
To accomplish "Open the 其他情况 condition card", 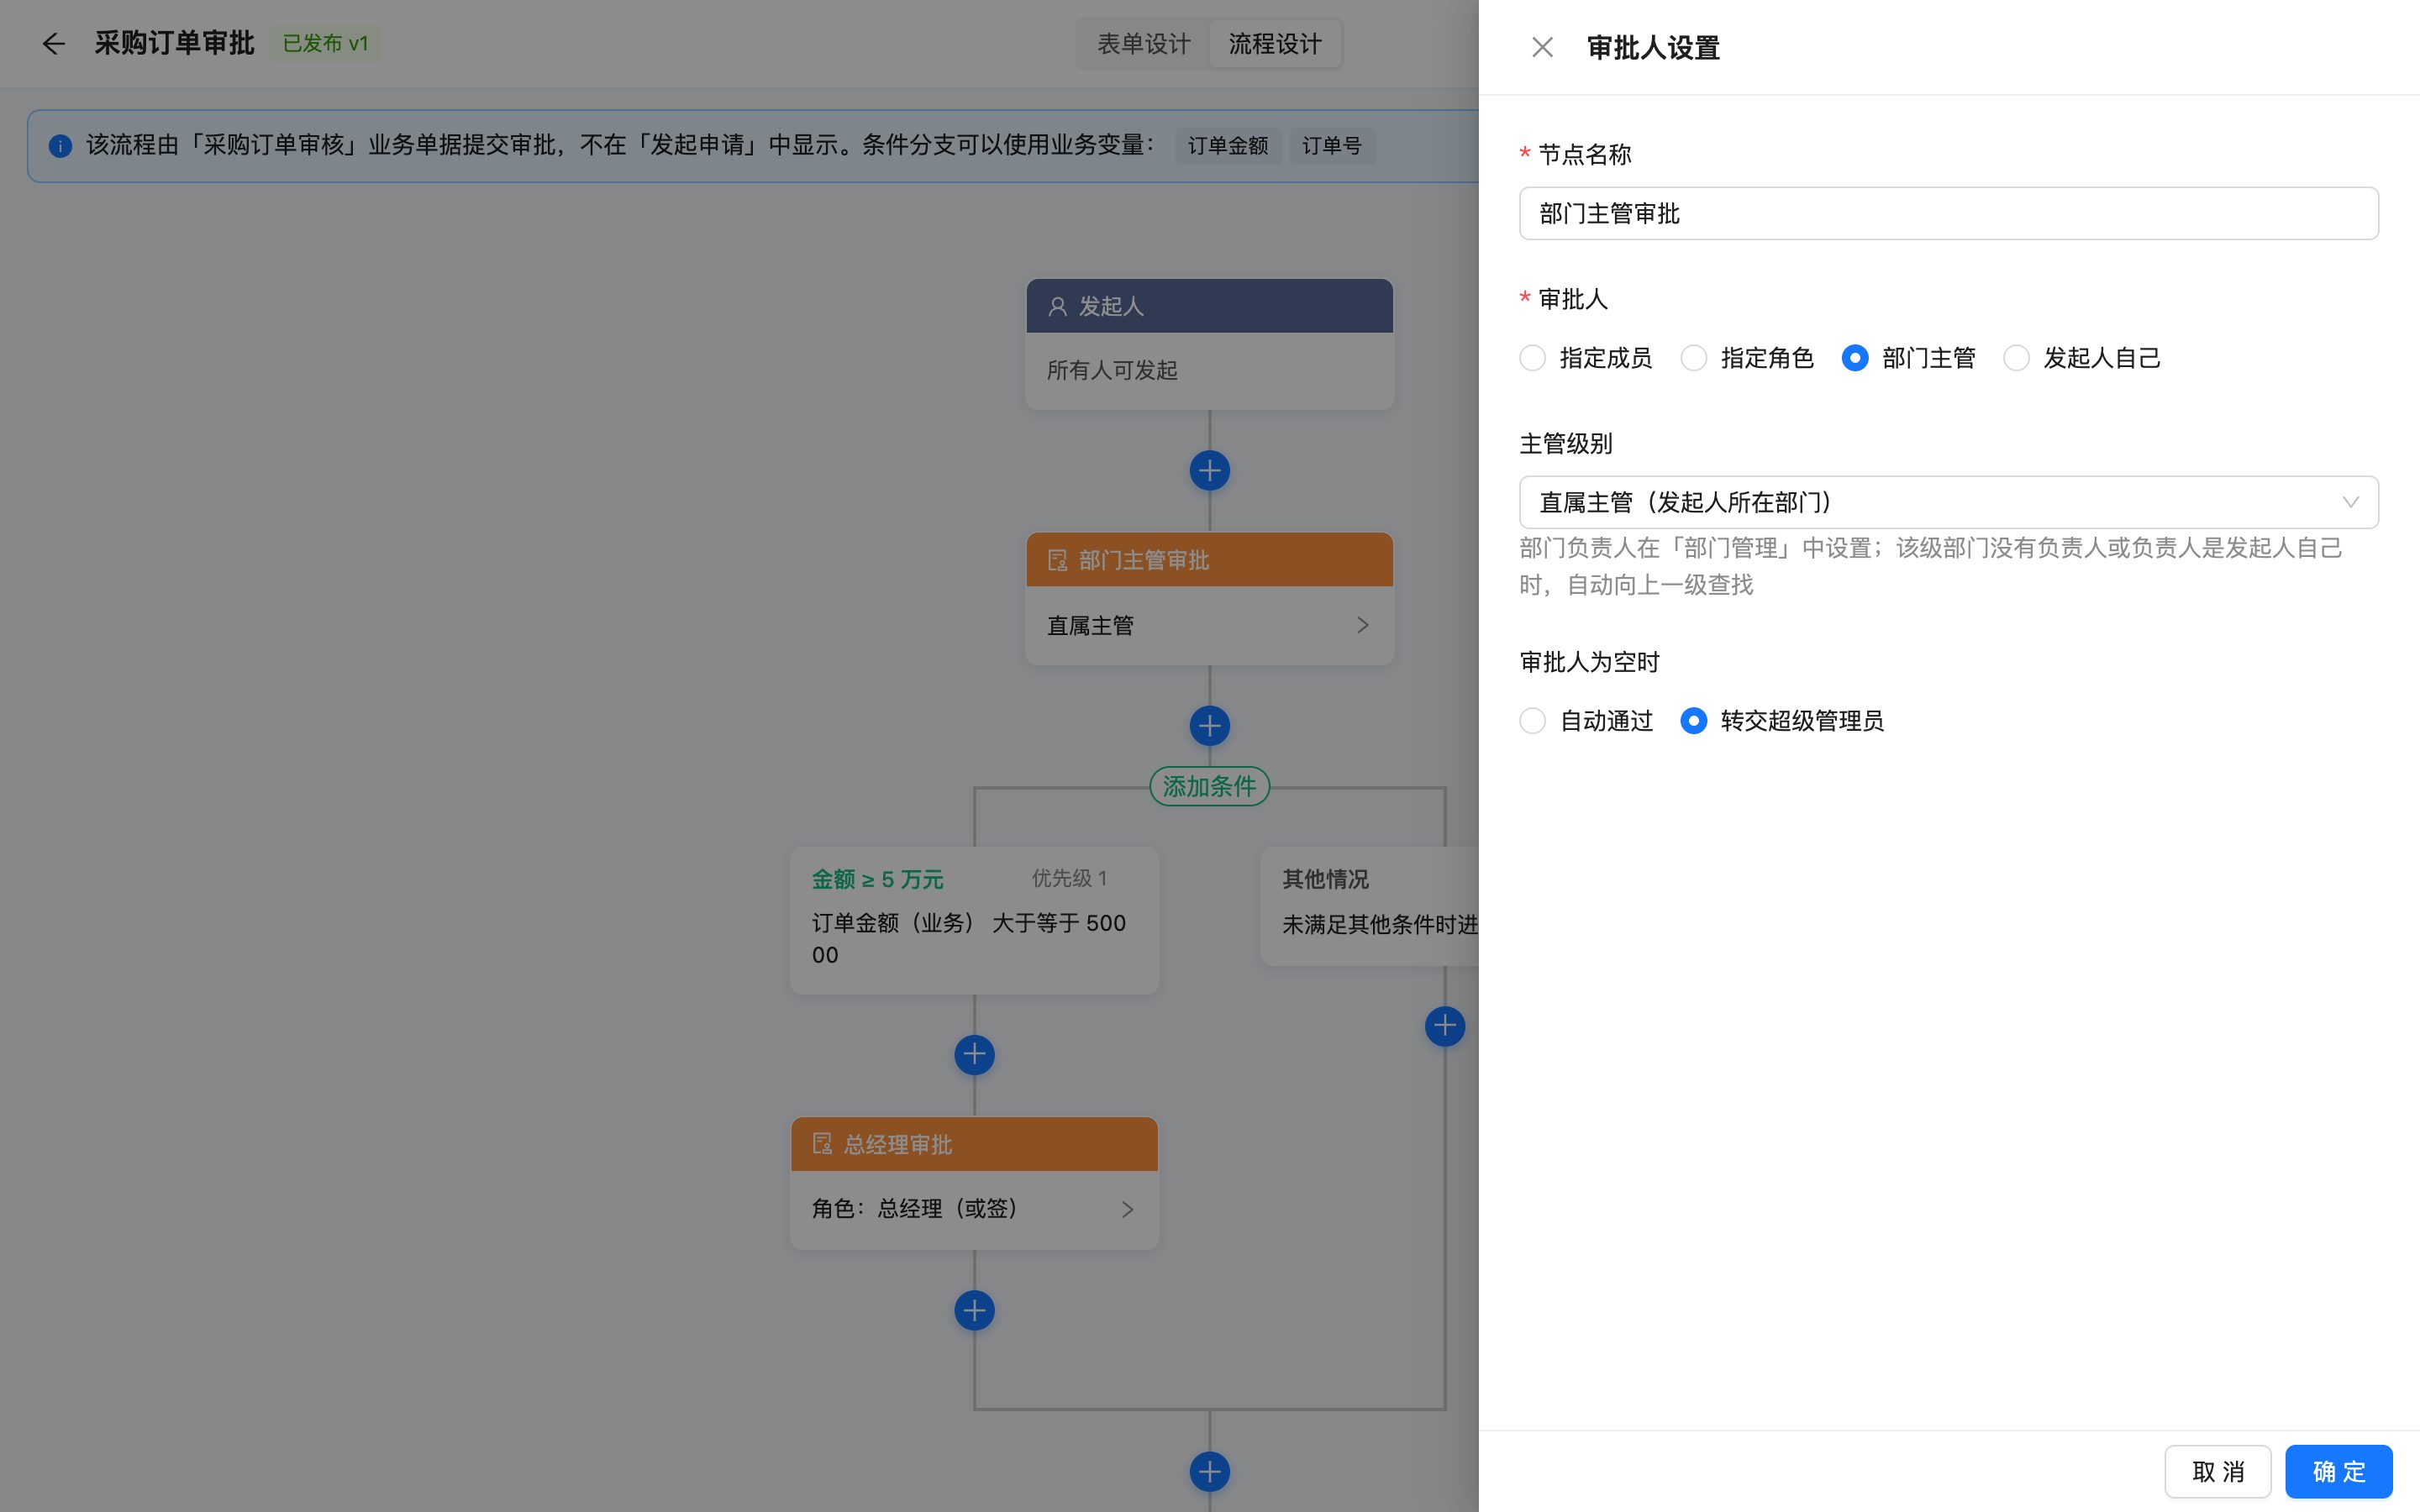I will (x=1369, y=906).
